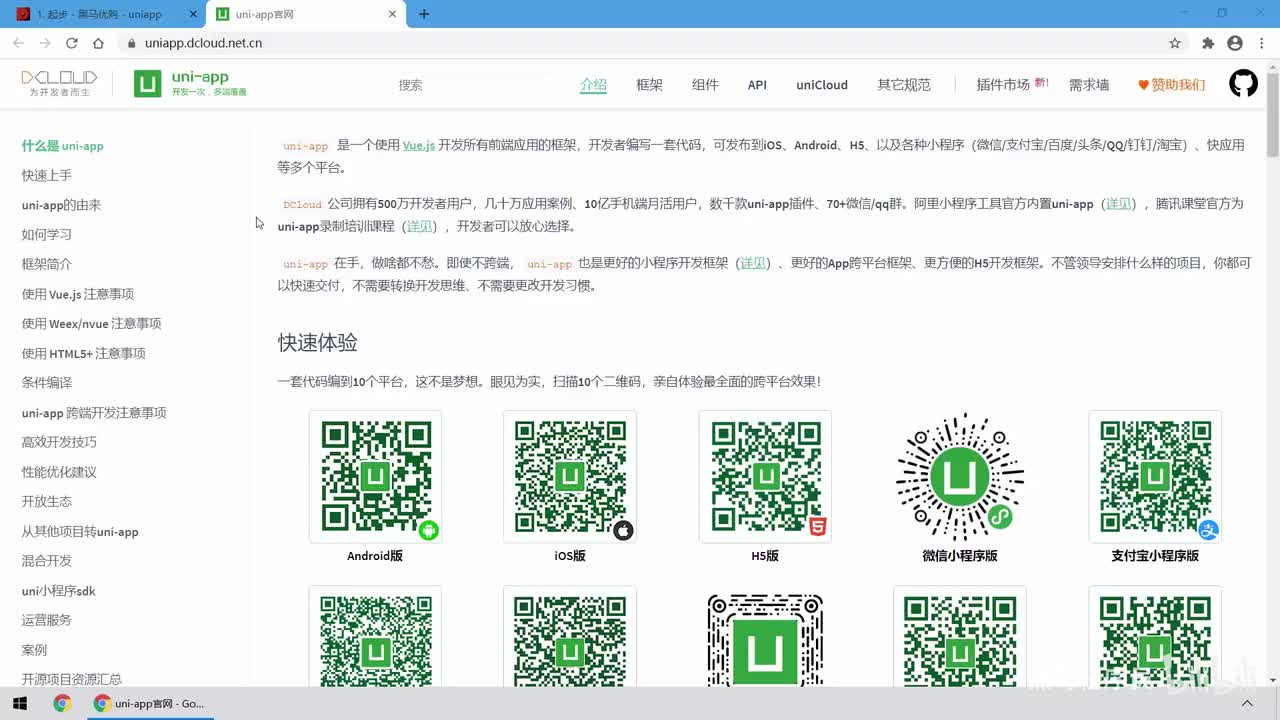Image resolution: width=1280 pixels, height=720 pixels.
Task: Click the browser forward arrow
Action: [x=45, y=43]
